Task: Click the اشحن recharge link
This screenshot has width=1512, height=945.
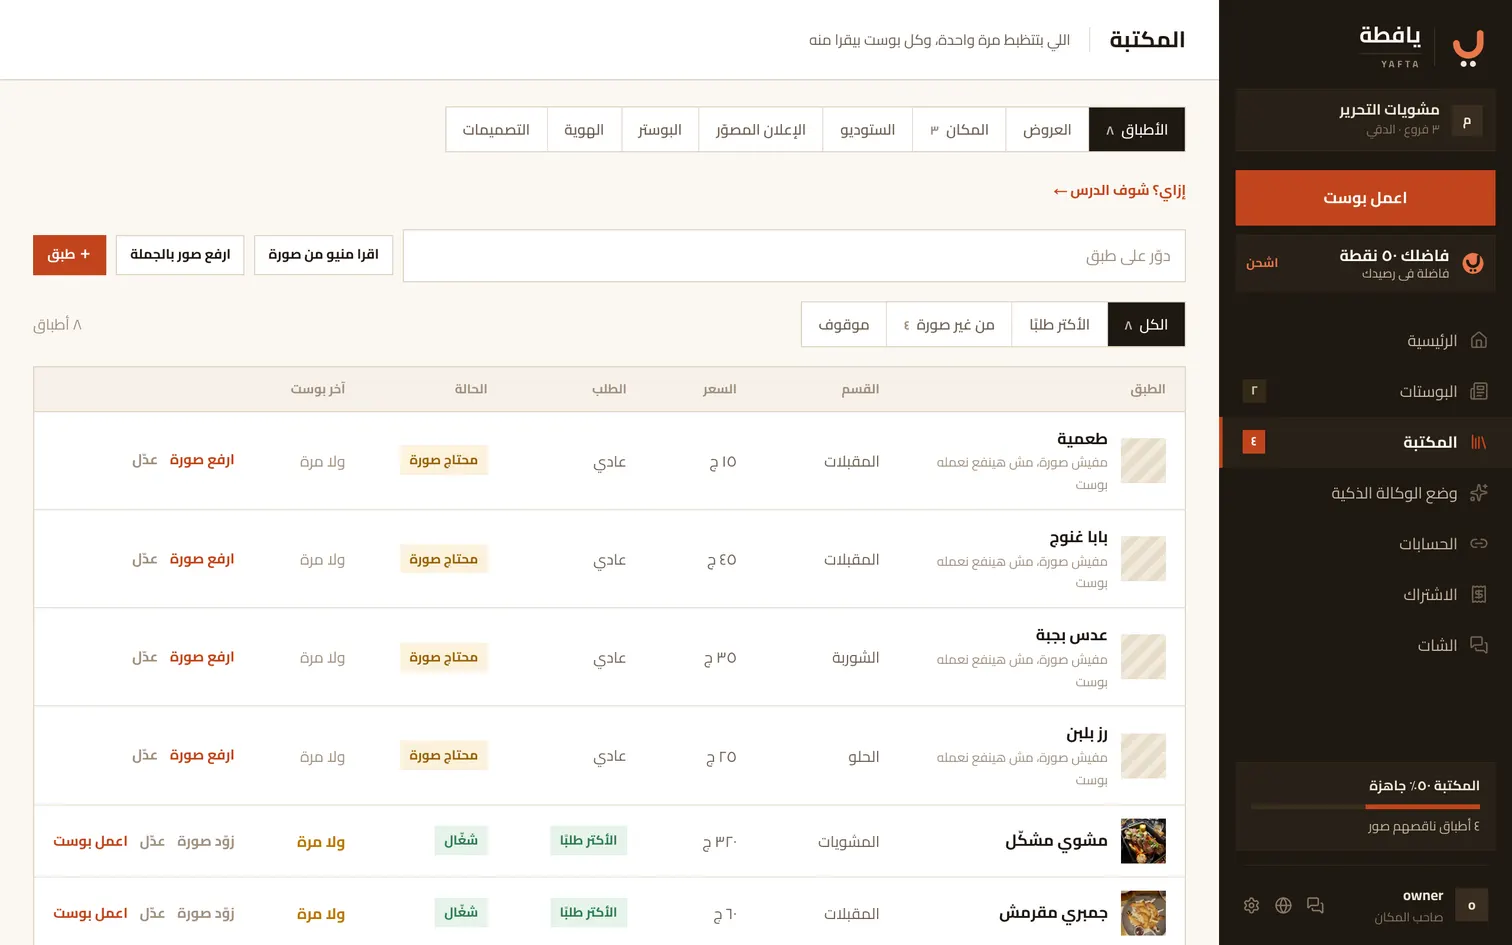Action: [x=1262, y=263]
